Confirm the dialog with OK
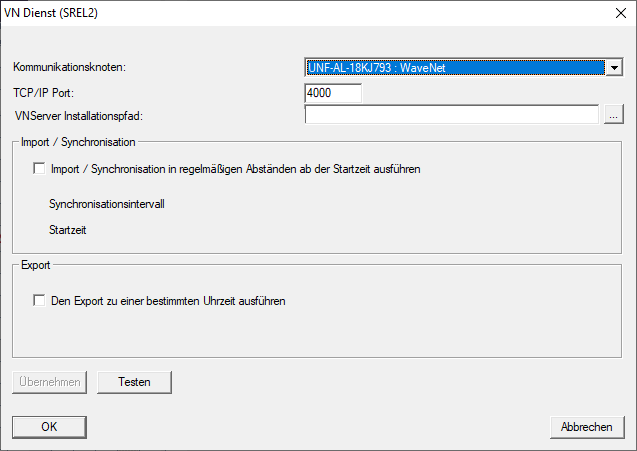The width and height of the screenshot is (637, 451). (x=48, y=427)
